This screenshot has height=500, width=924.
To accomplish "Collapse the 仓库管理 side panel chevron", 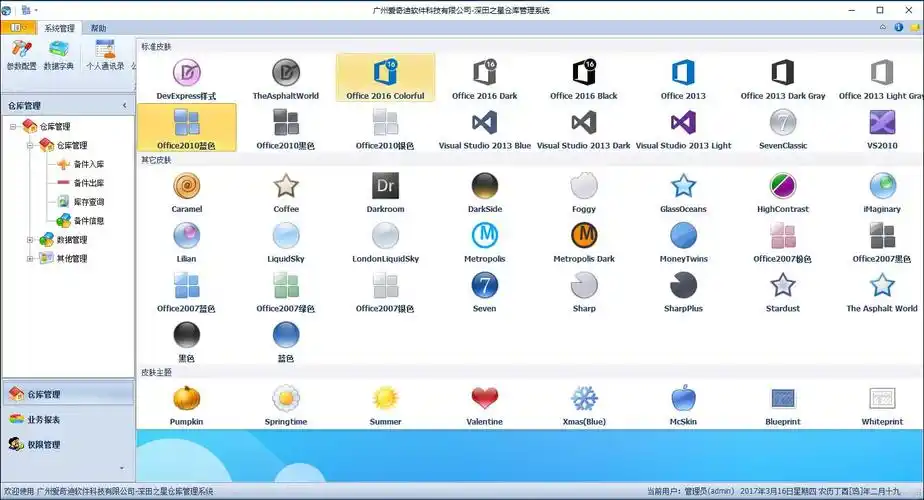I will [x=124, y=106].
